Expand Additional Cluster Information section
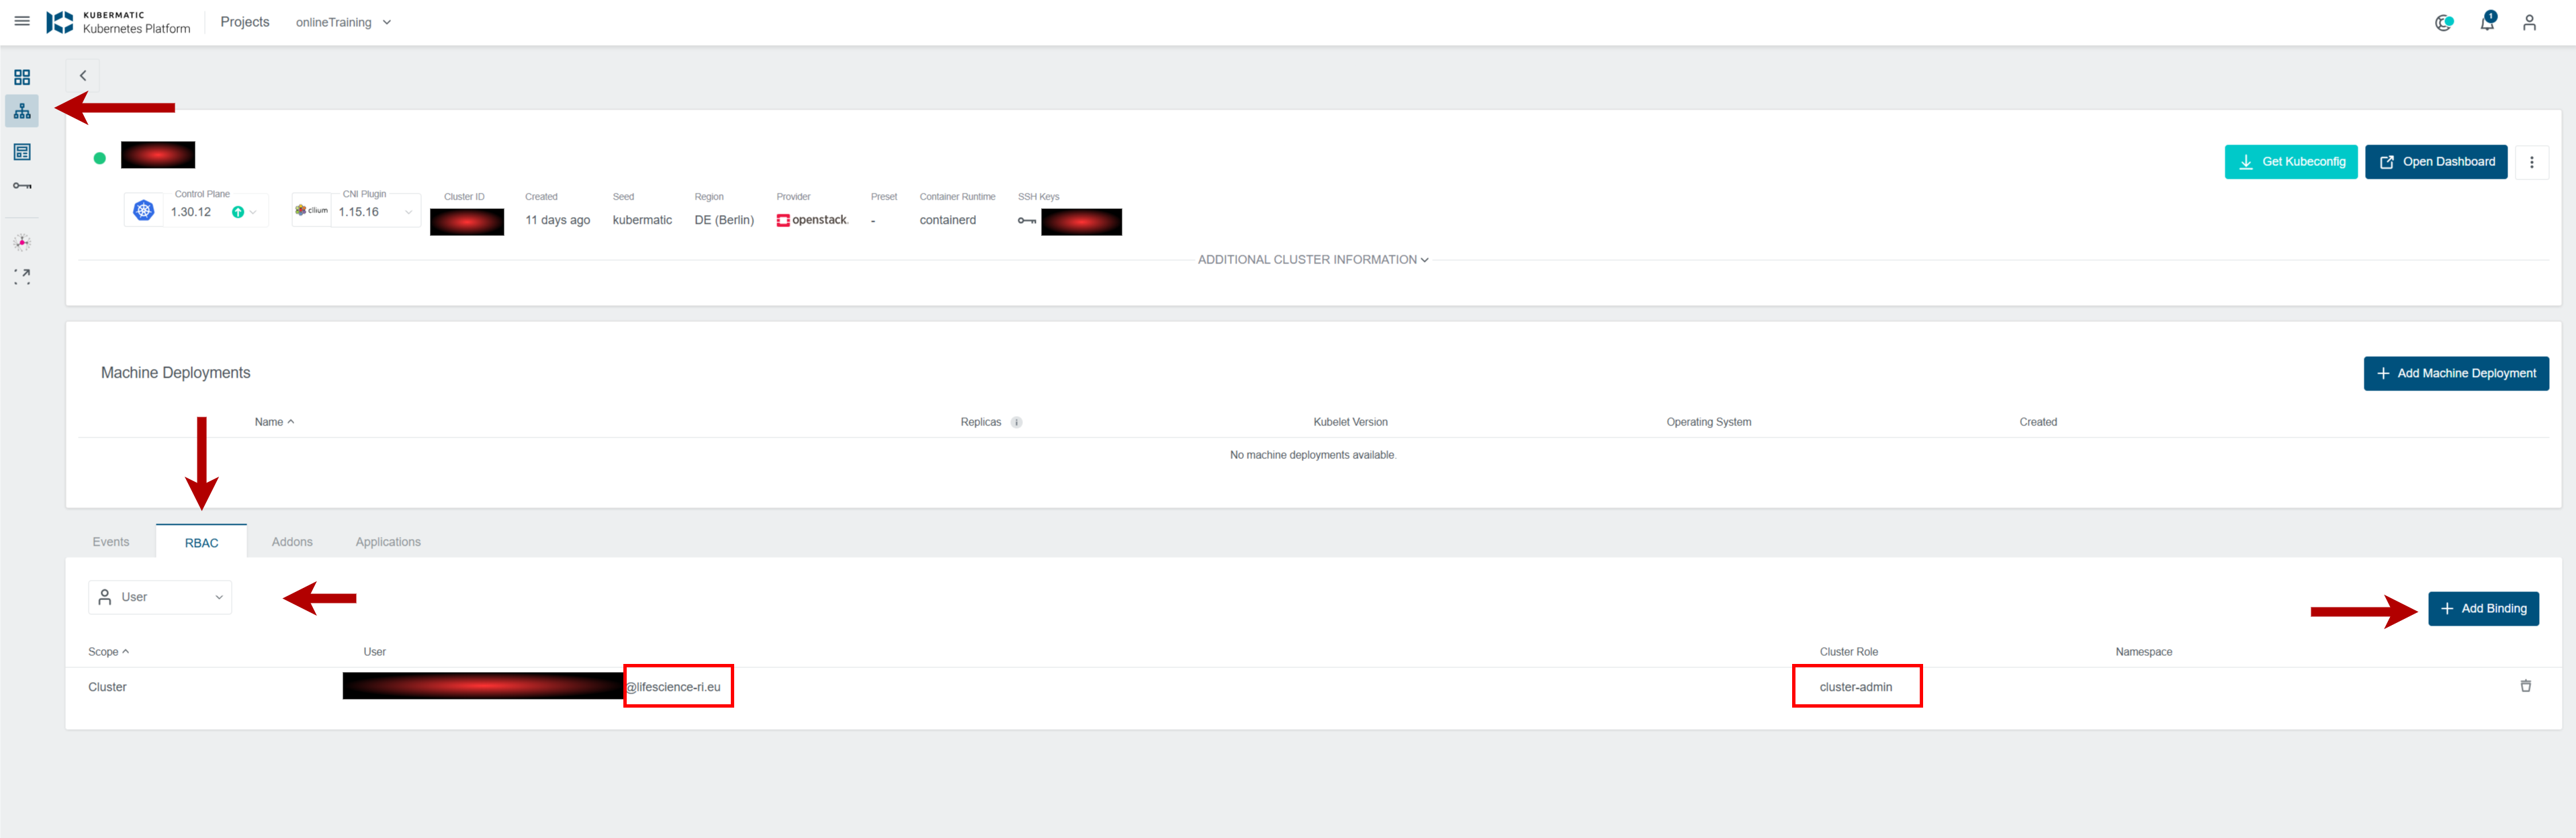The height and width of the screenshot is (838, 2576). (1312, 260)
